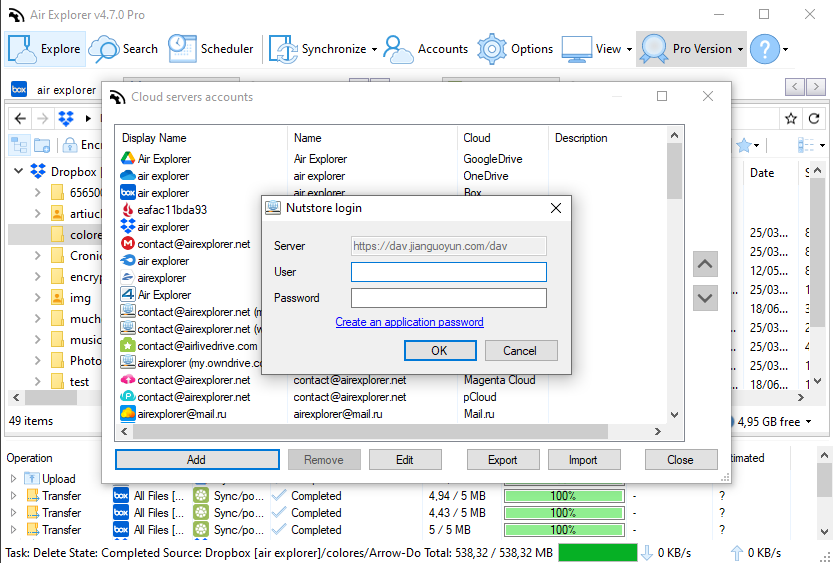Expand the test folder node
This screenshot has height=563, width=833.
point(38,381)
